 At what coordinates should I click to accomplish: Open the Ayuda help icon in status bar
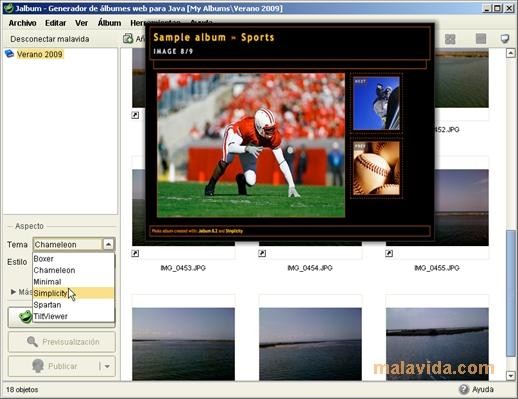[x=464, y=389]
